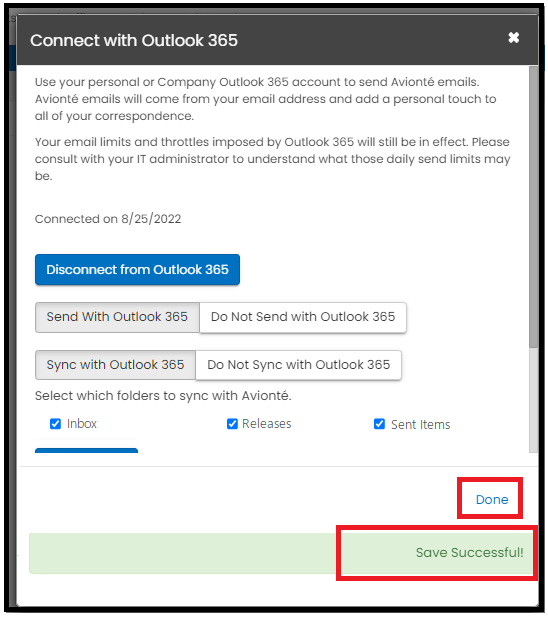The image size is (548, 617).
Task: Uncheck the Sent Items folder checkbox
Action: click(379, 424)
